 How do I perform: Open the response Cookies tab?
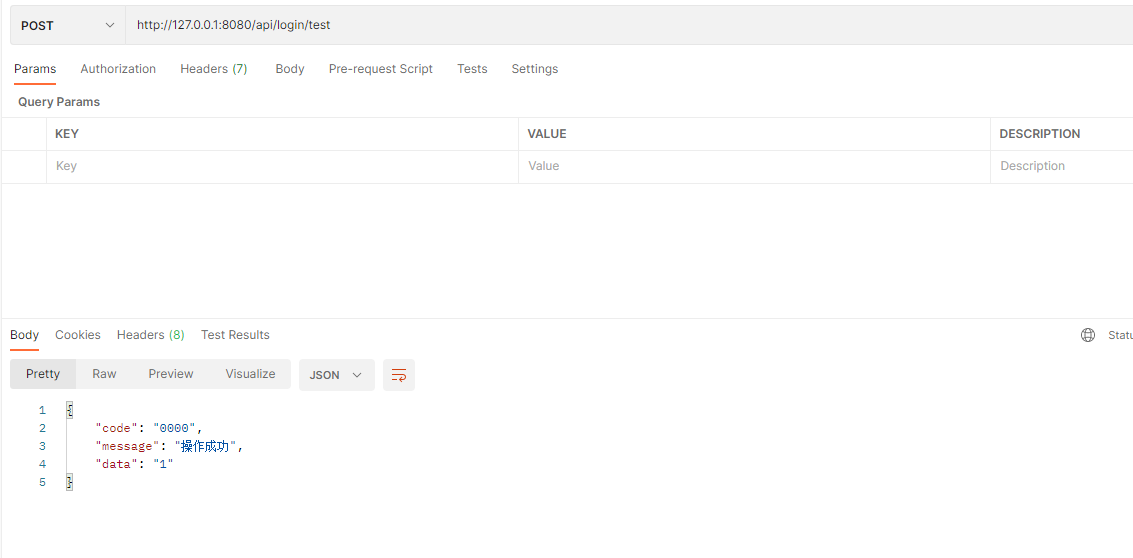(78, 335)
